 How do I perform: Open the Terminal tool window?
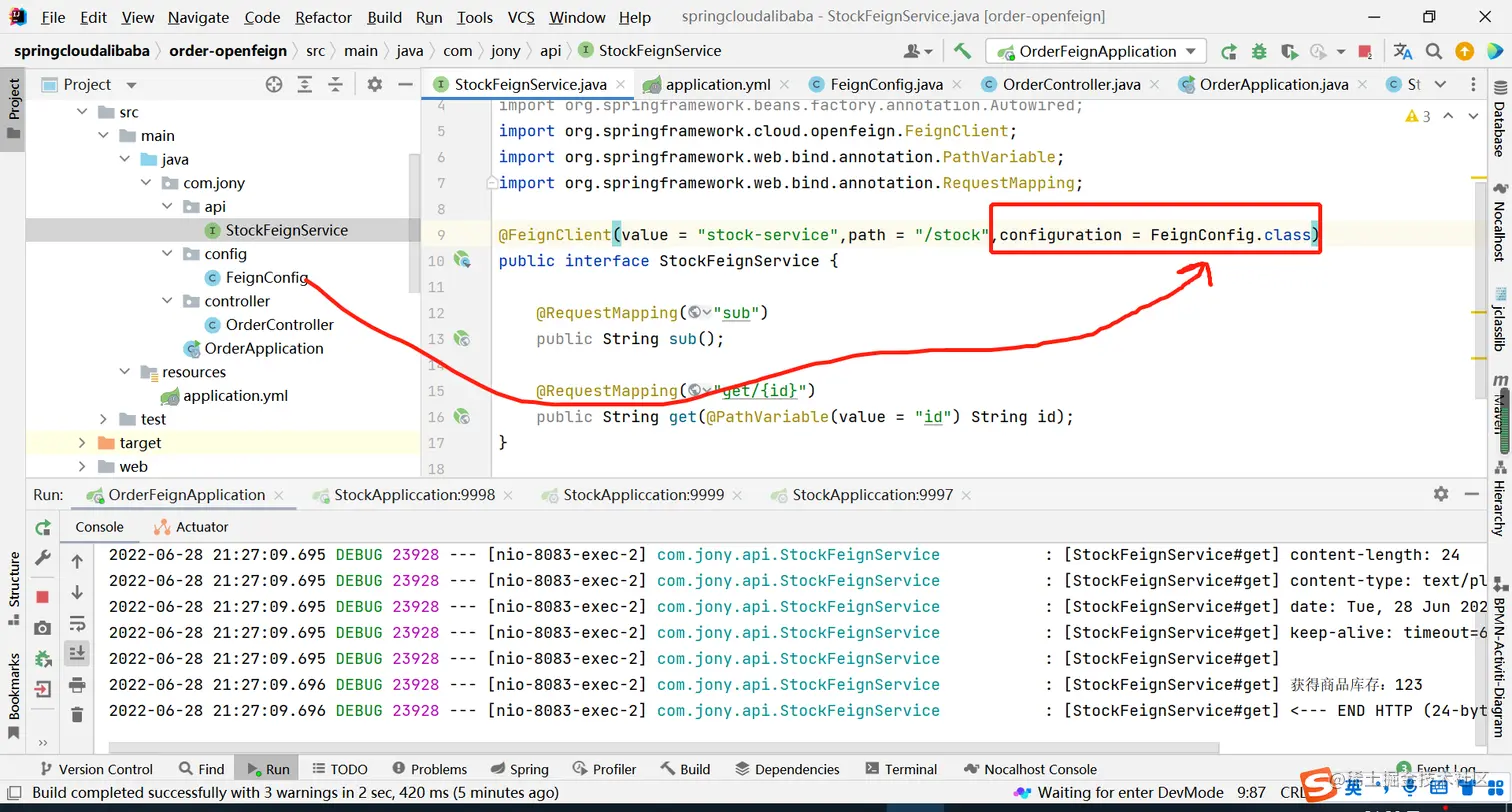(900, 769)
